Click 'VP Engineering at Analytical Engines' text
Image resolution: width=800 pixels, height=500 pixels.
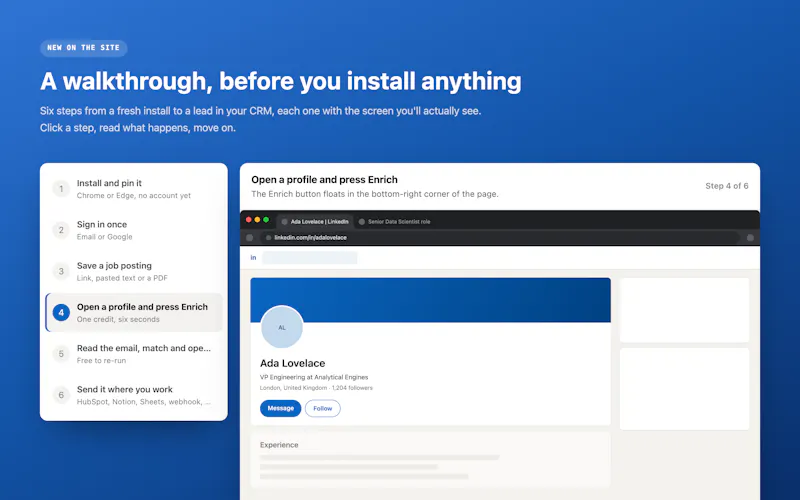tap(314, 377)
